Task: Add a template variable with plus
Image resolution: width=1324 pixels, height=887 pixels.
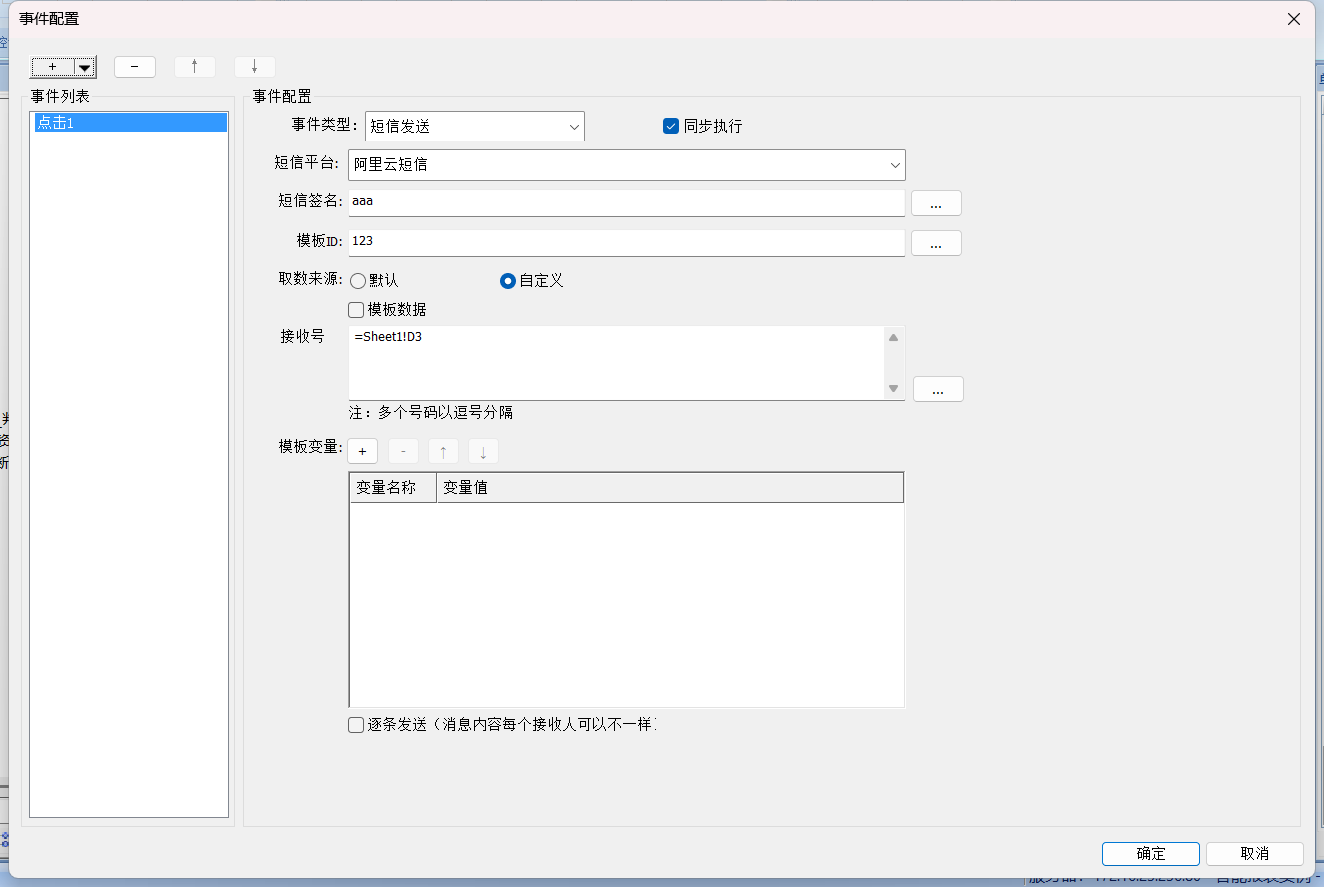Action: (363, 452)
